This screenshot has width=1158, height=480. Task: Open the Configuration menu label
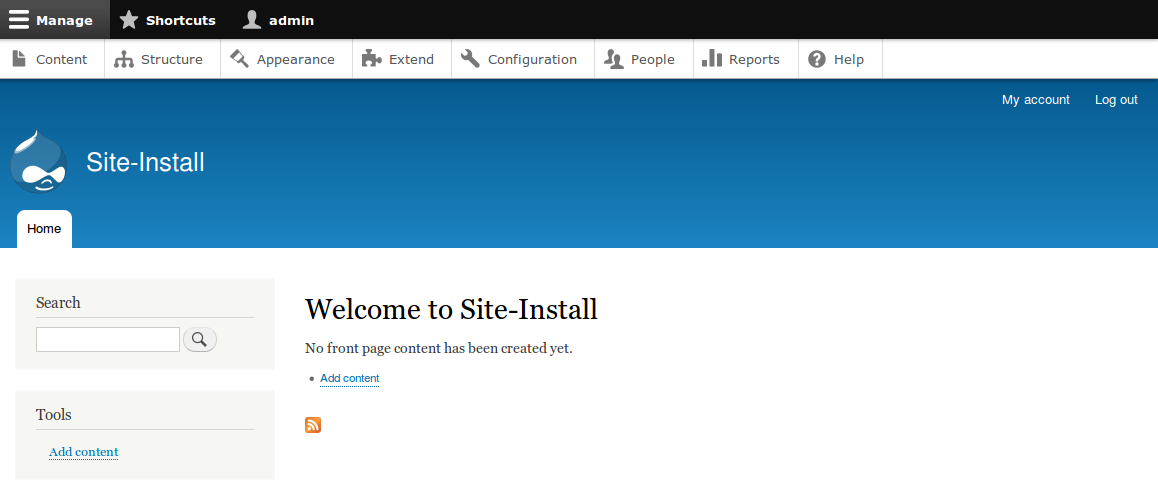click(x=532, y=60)
